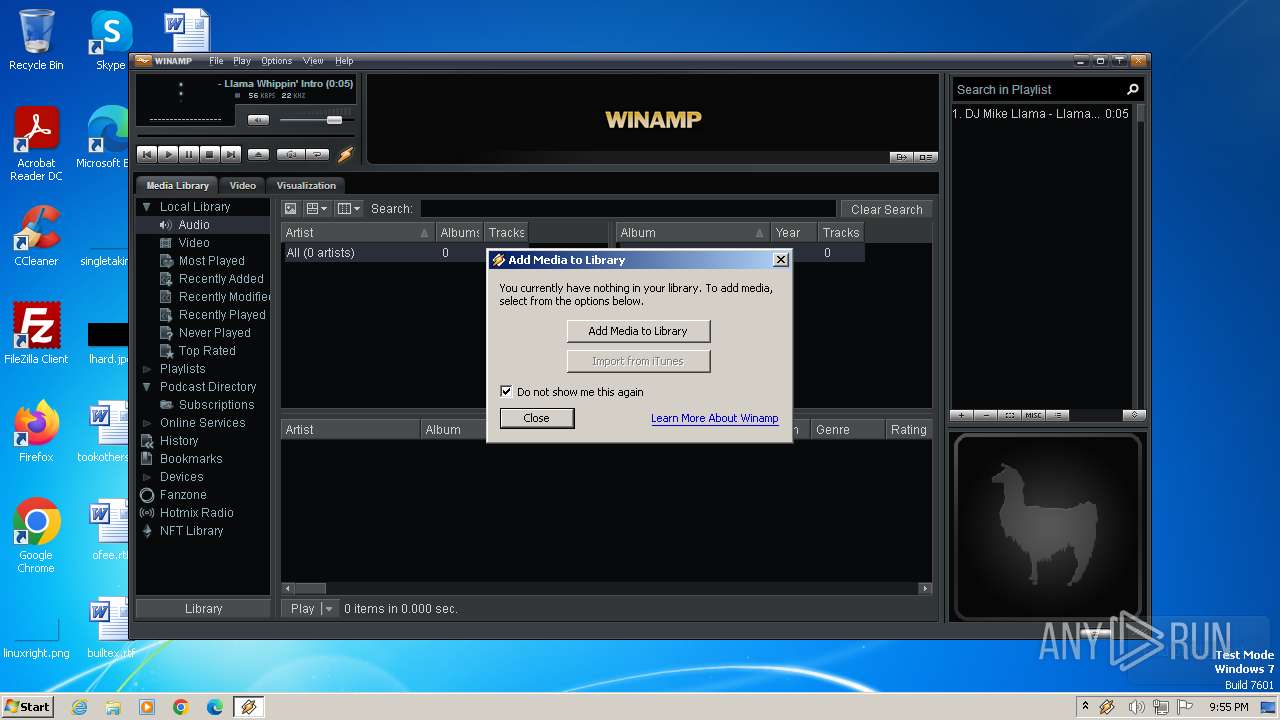1280x720 pixels.
Task: Click the Close button in the dialog
Action: (537, 418)
